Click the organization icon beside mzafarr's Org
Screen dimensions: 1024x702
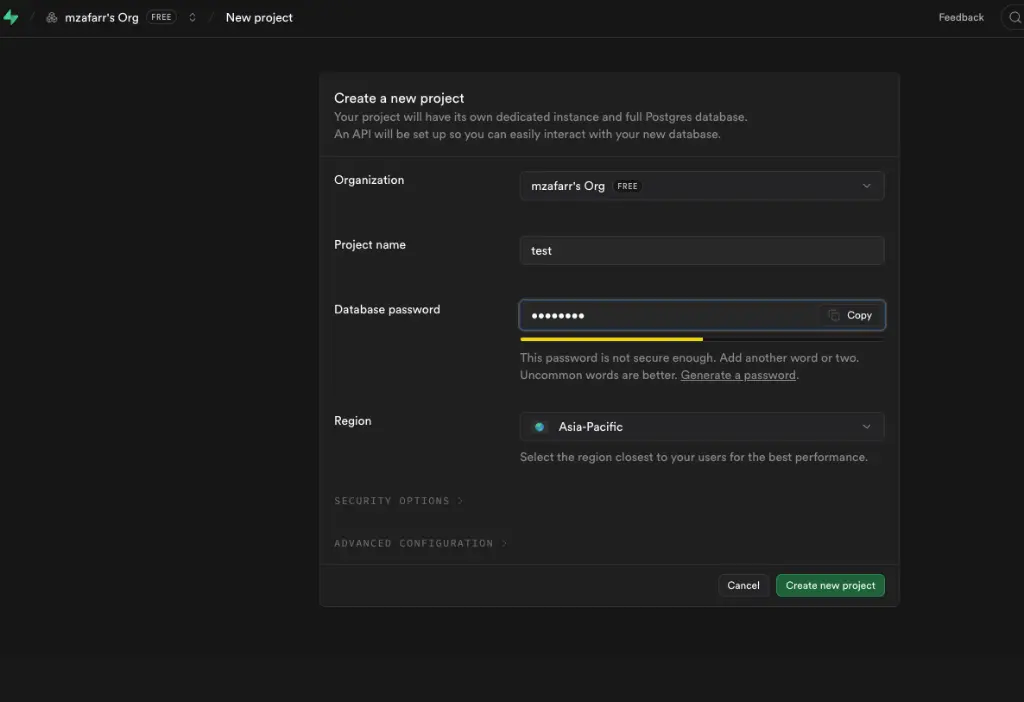pyautogui.click(x=52, y=18)
